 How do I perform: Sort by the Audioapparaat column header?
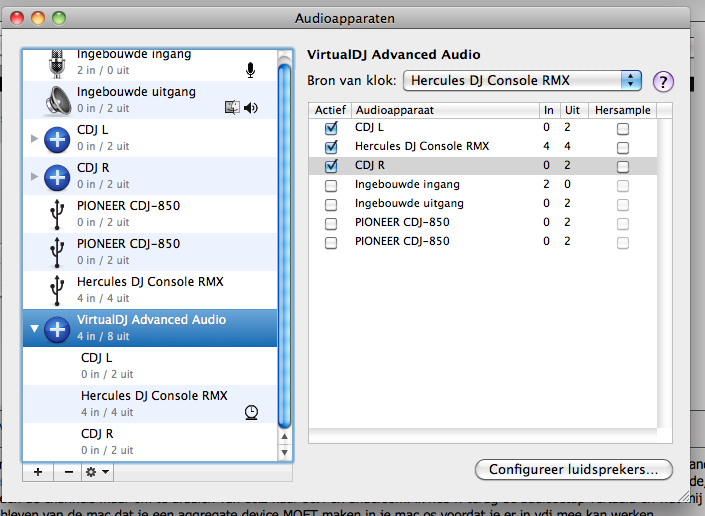tap(445, 111)
